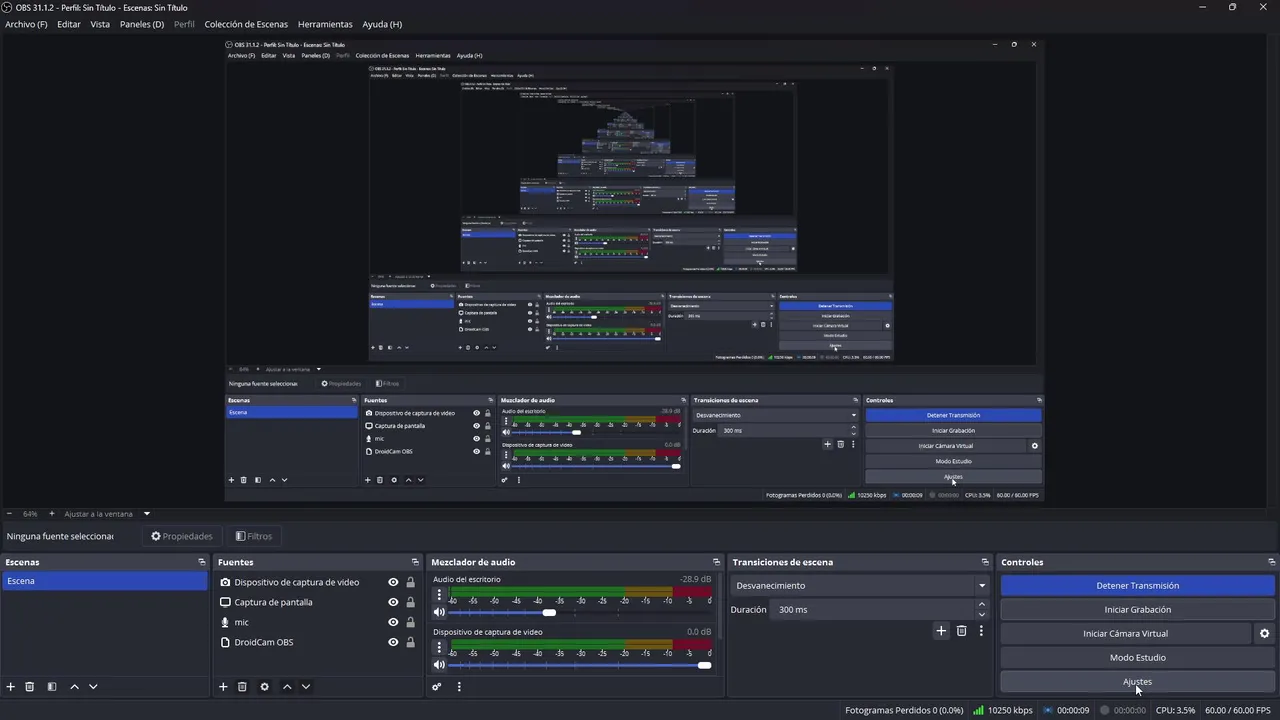Open the Ayuda menu
Viewport: 1280px width, 720px height.
tap(382, 24)
